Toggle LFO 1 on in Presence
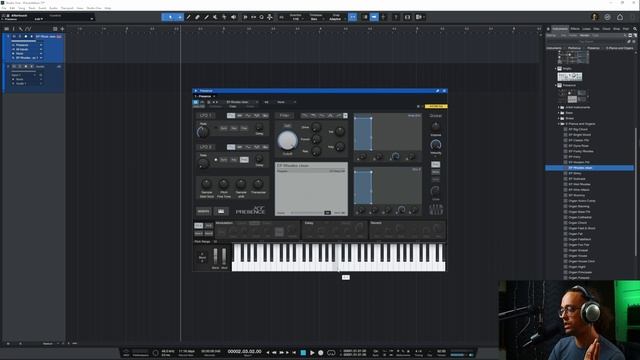 206,116
